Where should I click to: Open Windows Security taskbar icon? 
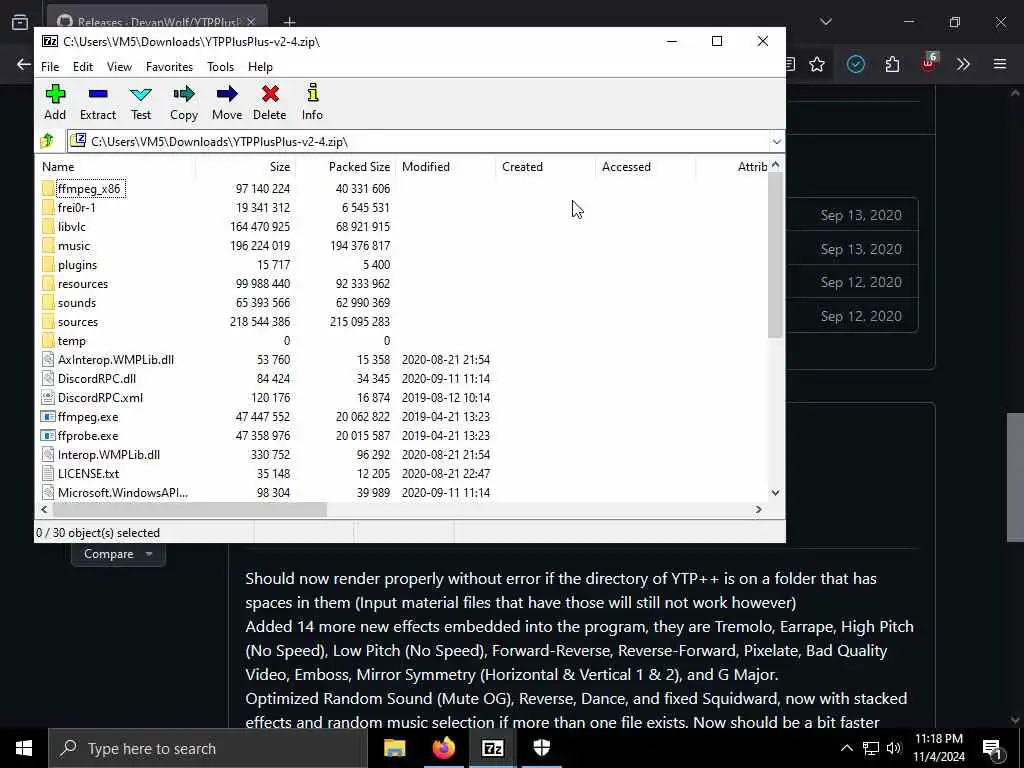click(541, 748)
